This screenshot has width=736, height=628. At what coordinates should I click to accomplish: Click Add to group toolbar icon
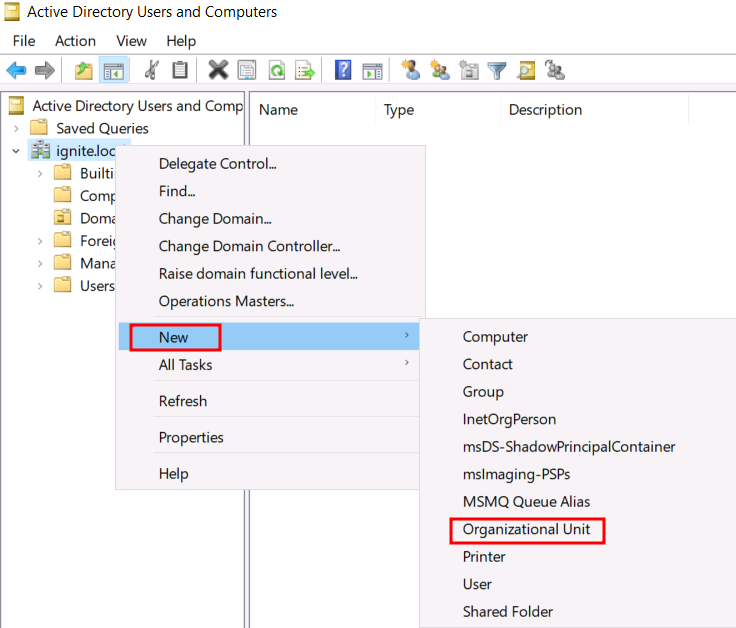pos(554,70)
